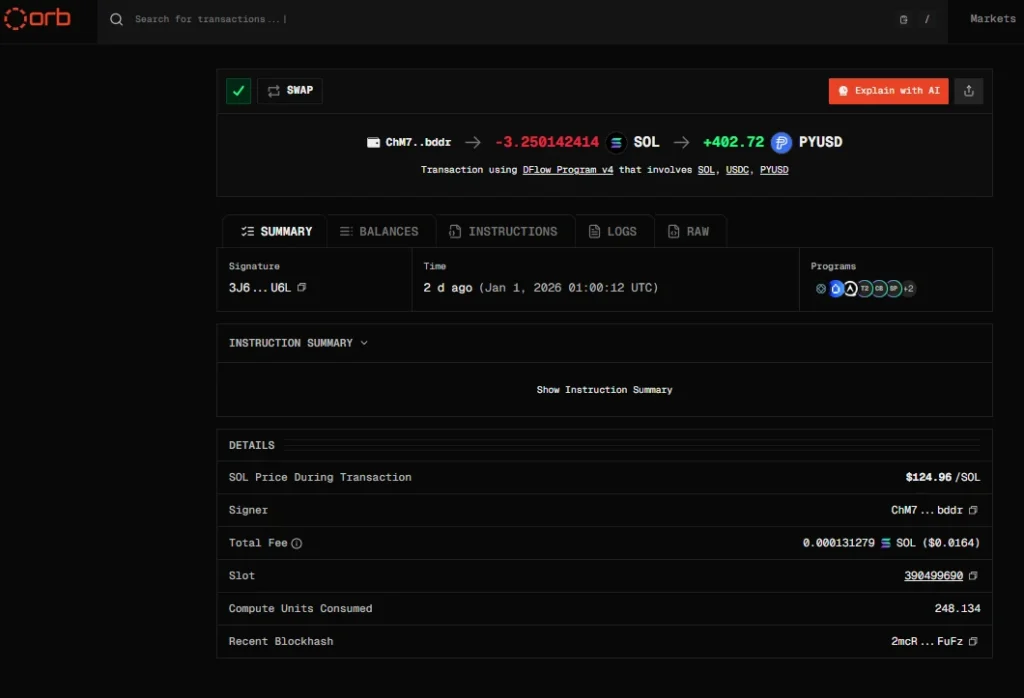Click the magnifying glass search icon

pyautogui.click(x=116, y=18)
